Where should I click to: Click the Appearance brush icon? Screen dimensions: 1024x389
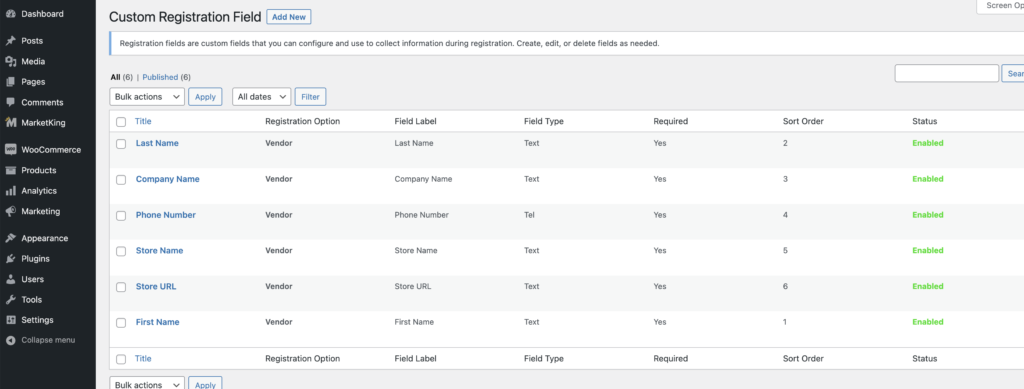10,238
